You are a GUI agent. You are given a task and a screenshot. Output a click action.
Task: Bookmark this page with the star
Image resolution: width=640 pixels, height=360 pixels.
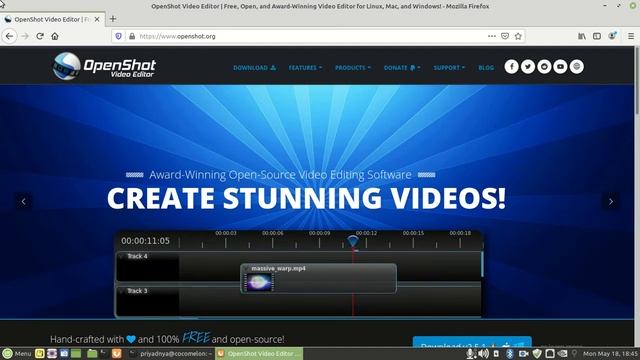pos(518,36)
